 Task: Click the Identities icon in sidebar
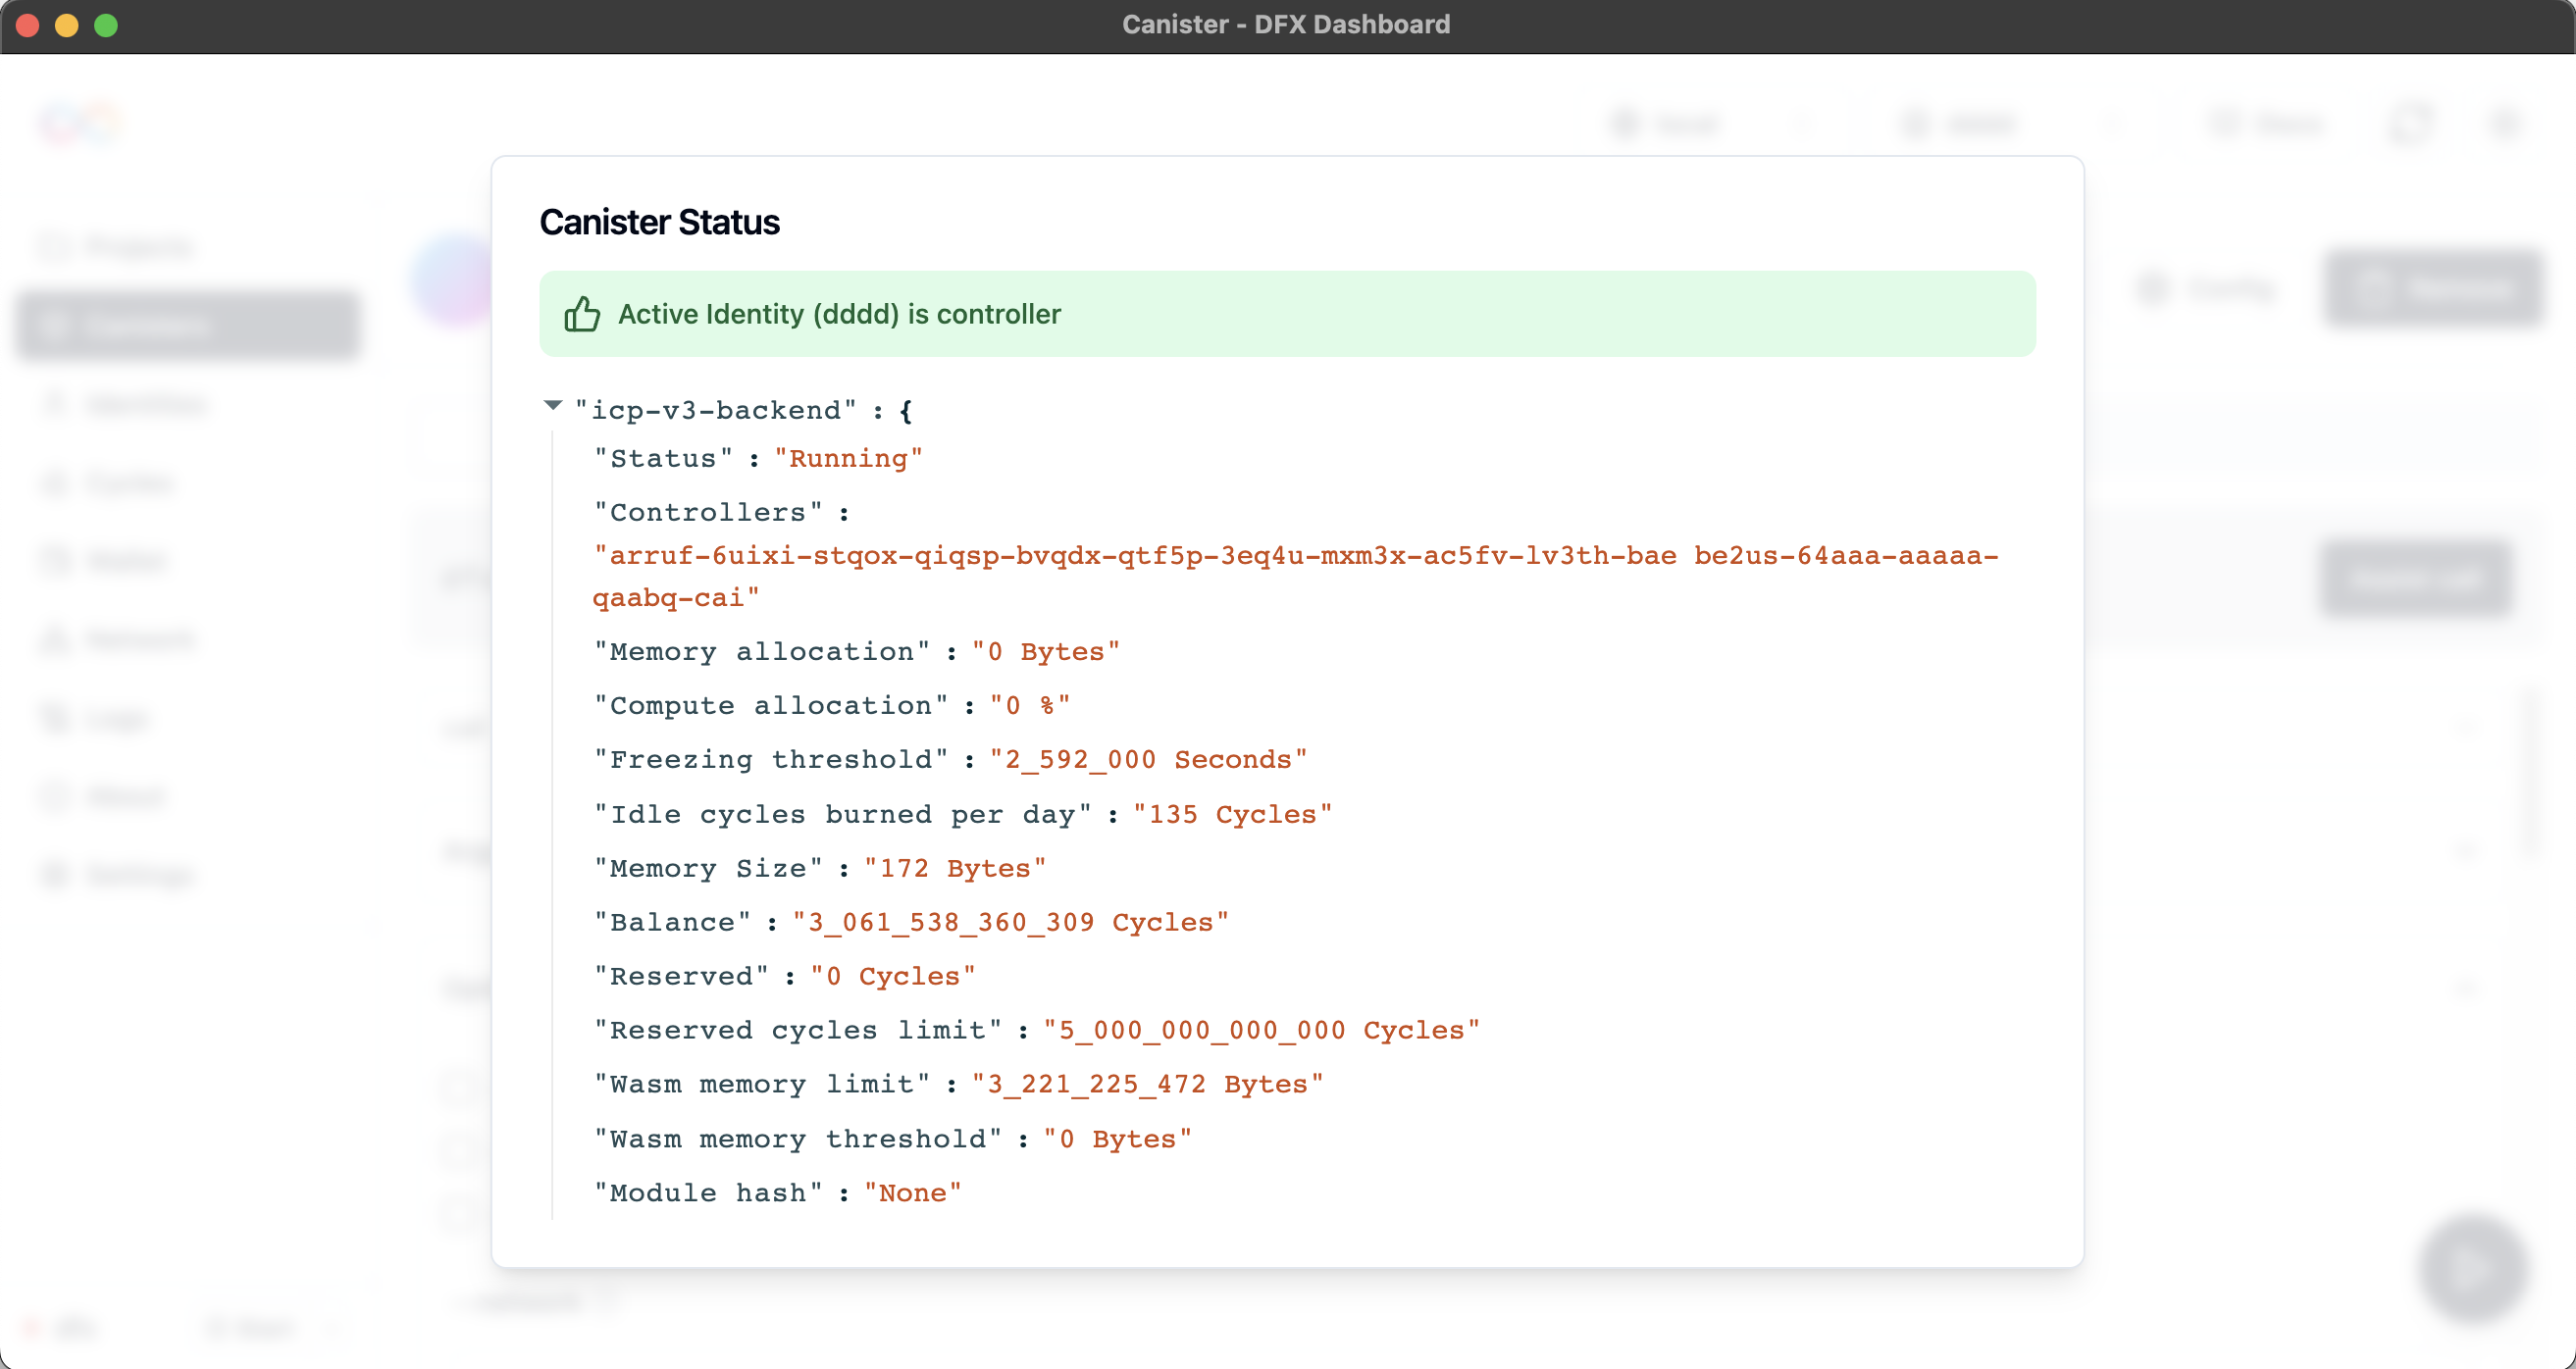point(55,404)
